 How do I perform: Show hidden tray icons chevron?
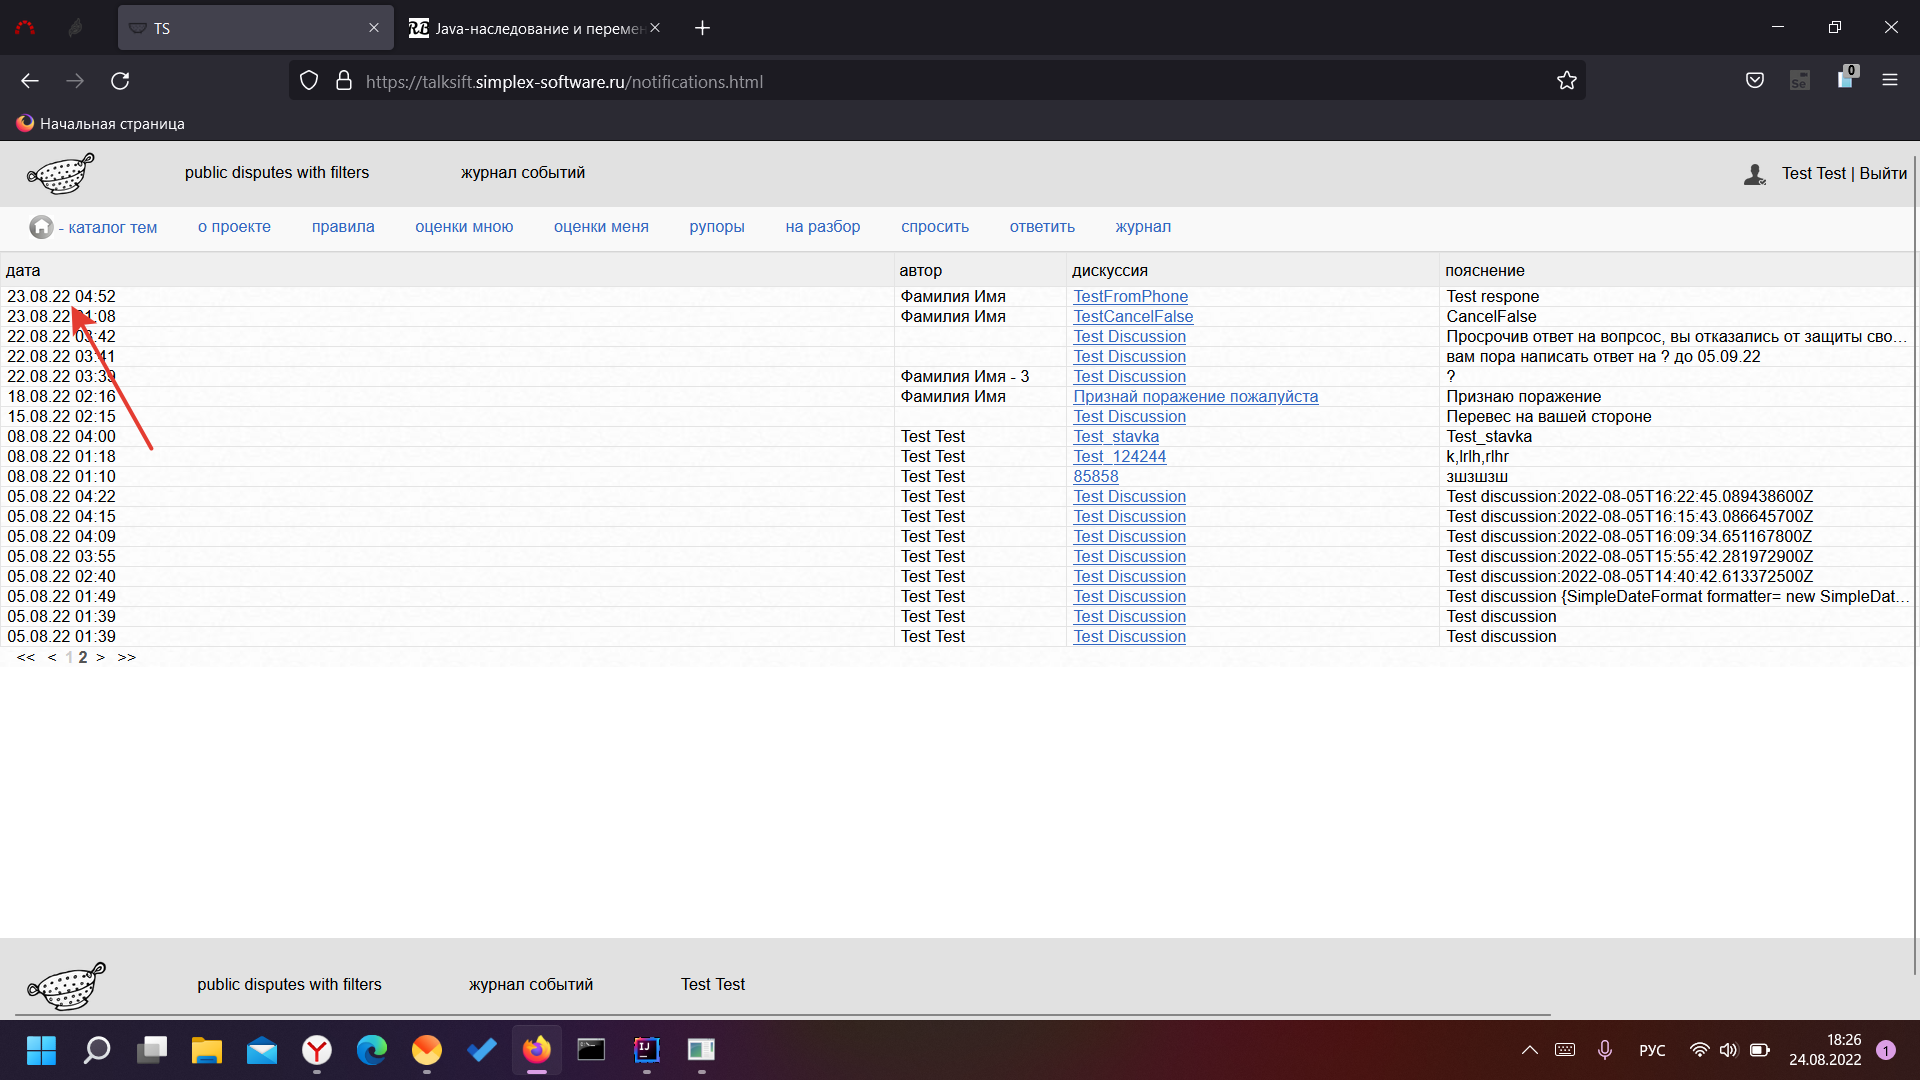[x=1529, y=1050]
